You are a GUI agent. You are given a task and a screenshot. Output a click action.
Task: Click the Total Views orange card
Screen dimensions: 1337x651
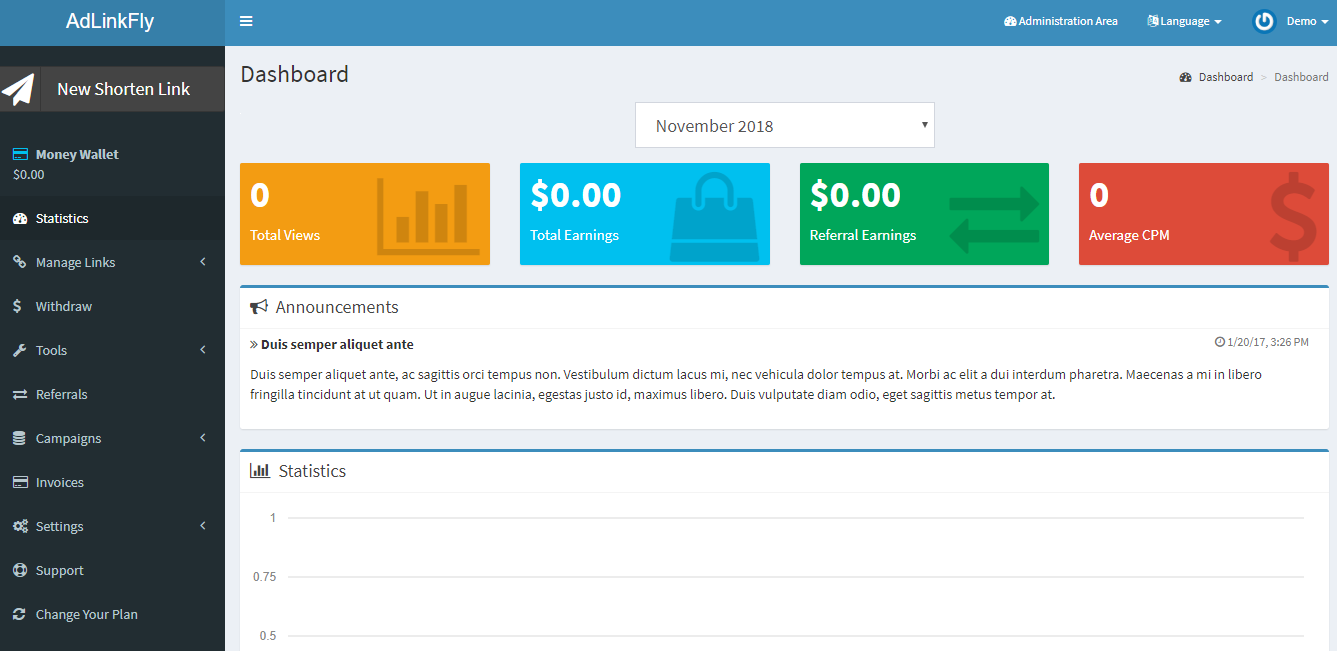coord(365,214)
